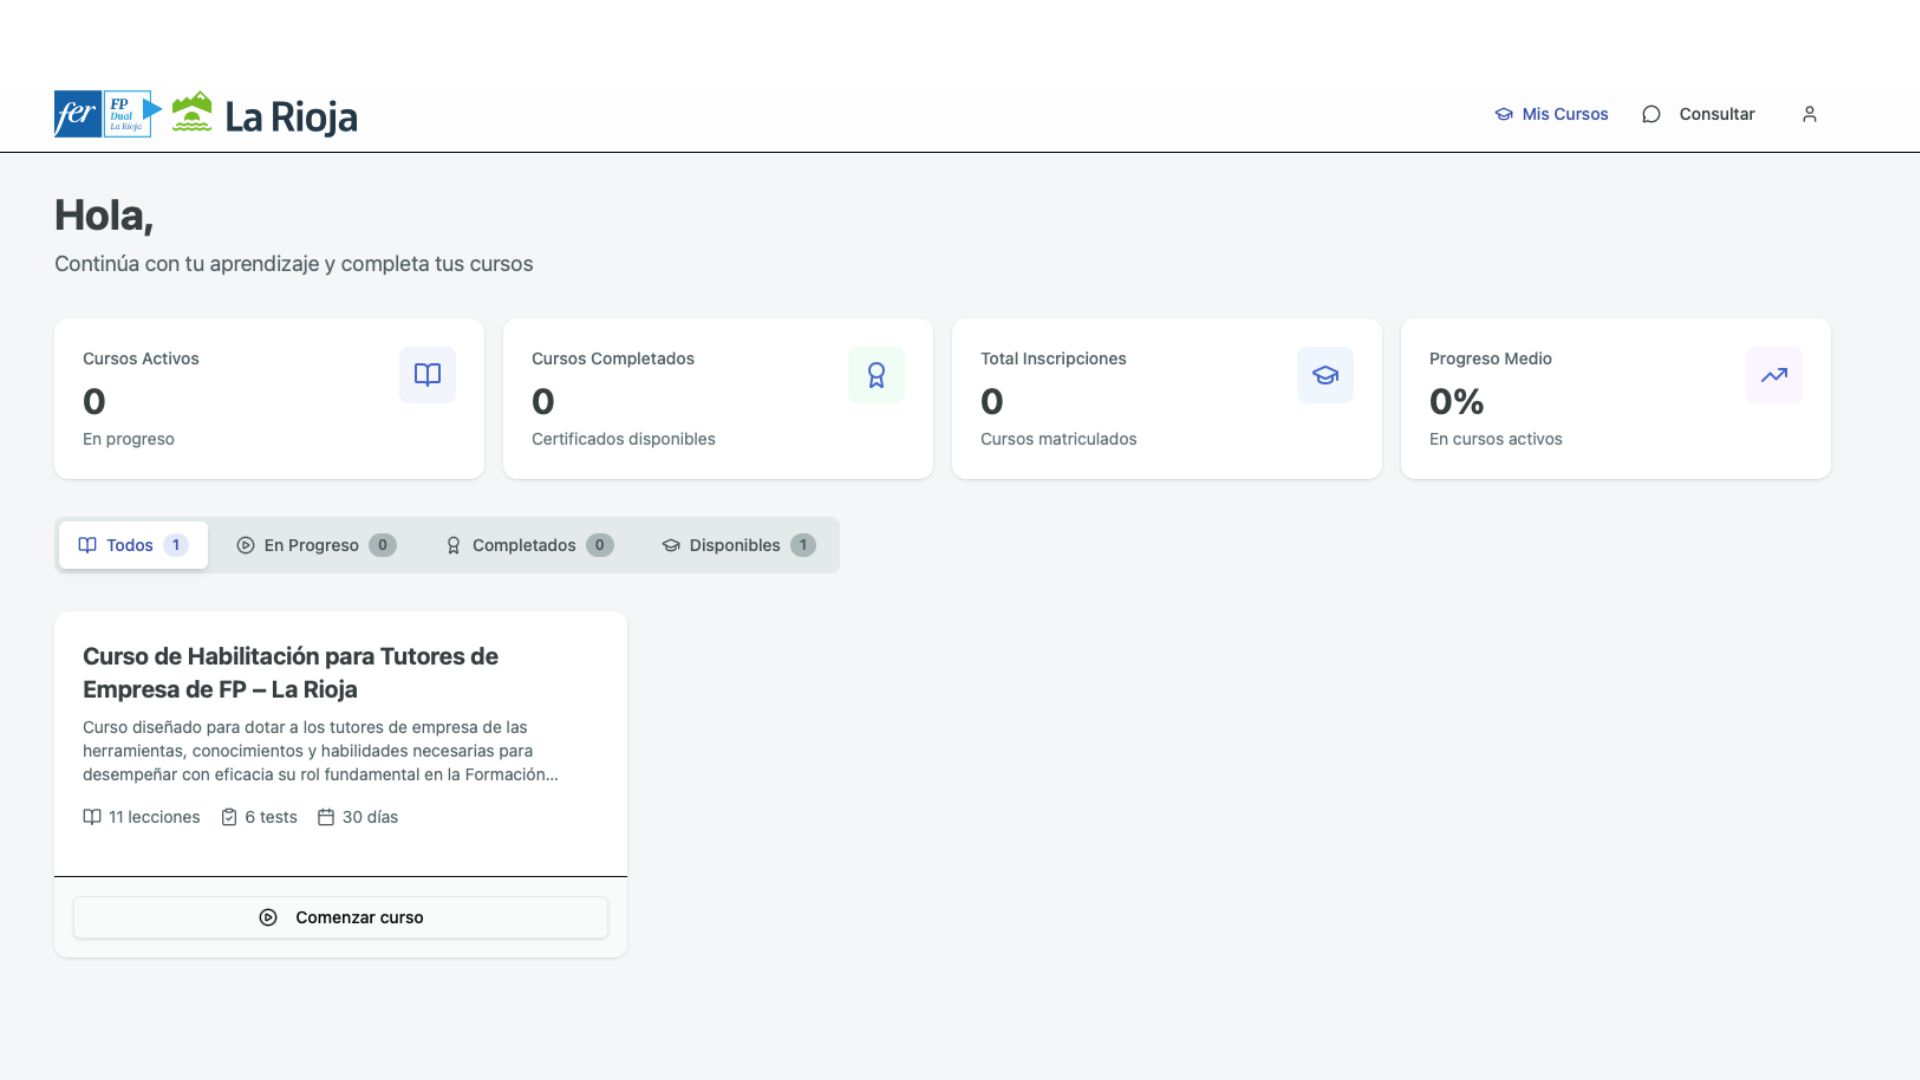Click the fer FP Dual logo
Viewport: 1920px width, 1080px height.
(107, 114)
